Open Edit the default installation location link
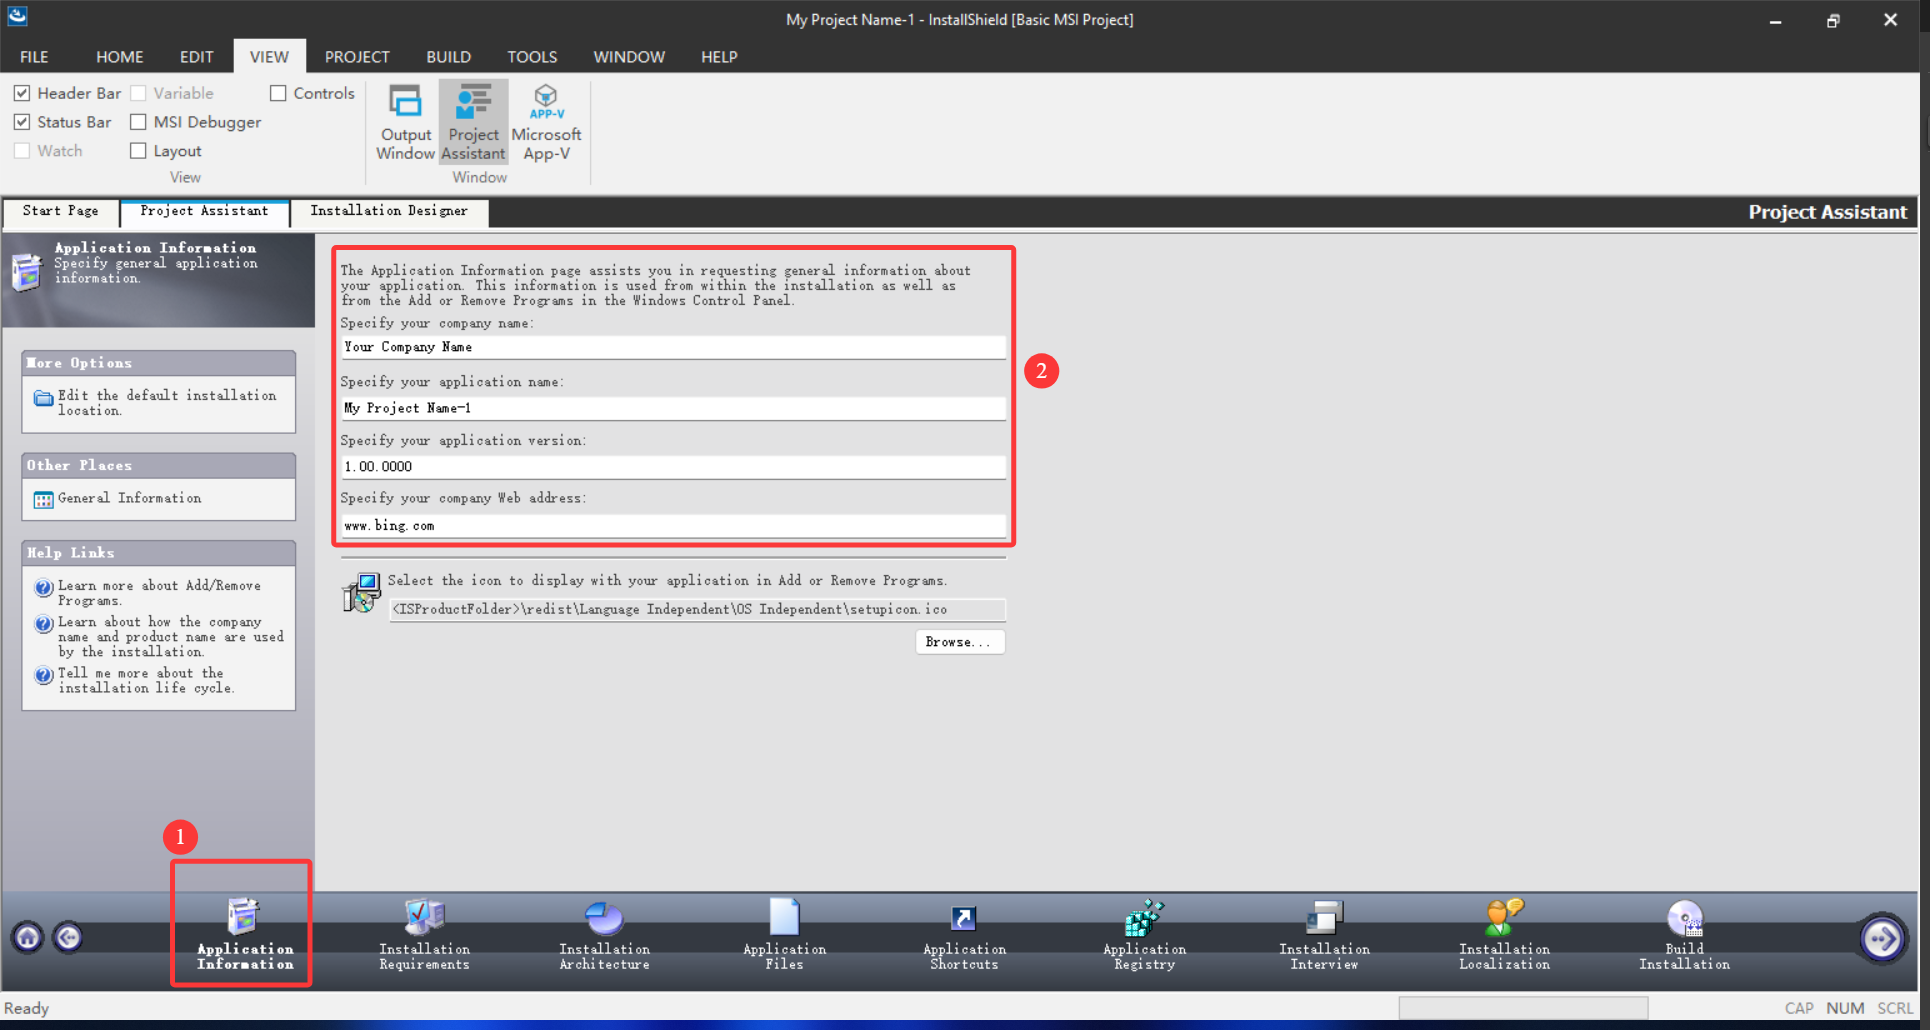Image resolution: width=1930 pixels, height=1030 pixels. click(167, 403)
